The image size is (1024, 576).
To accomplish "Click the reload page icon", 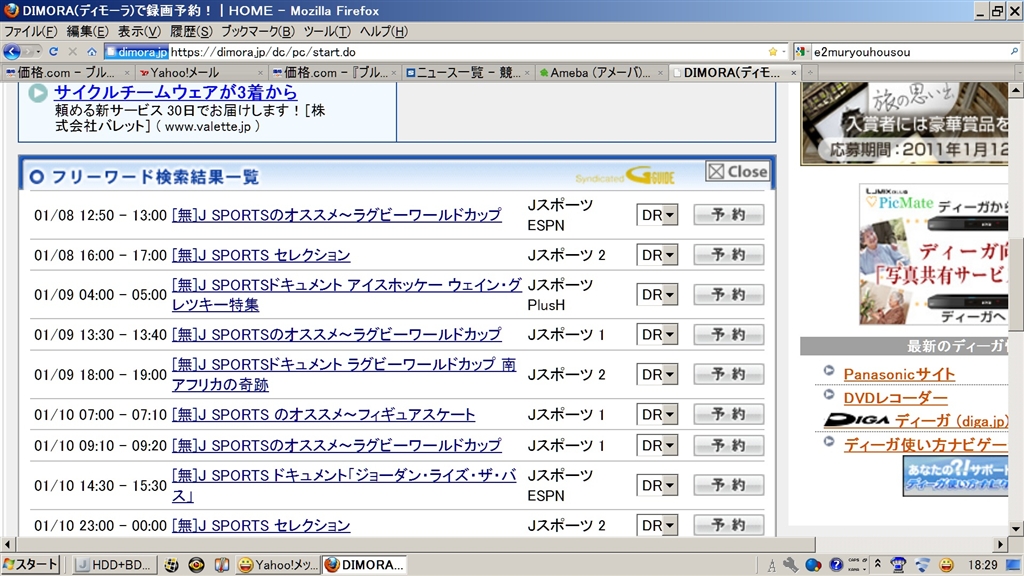I will coord(54,52).
